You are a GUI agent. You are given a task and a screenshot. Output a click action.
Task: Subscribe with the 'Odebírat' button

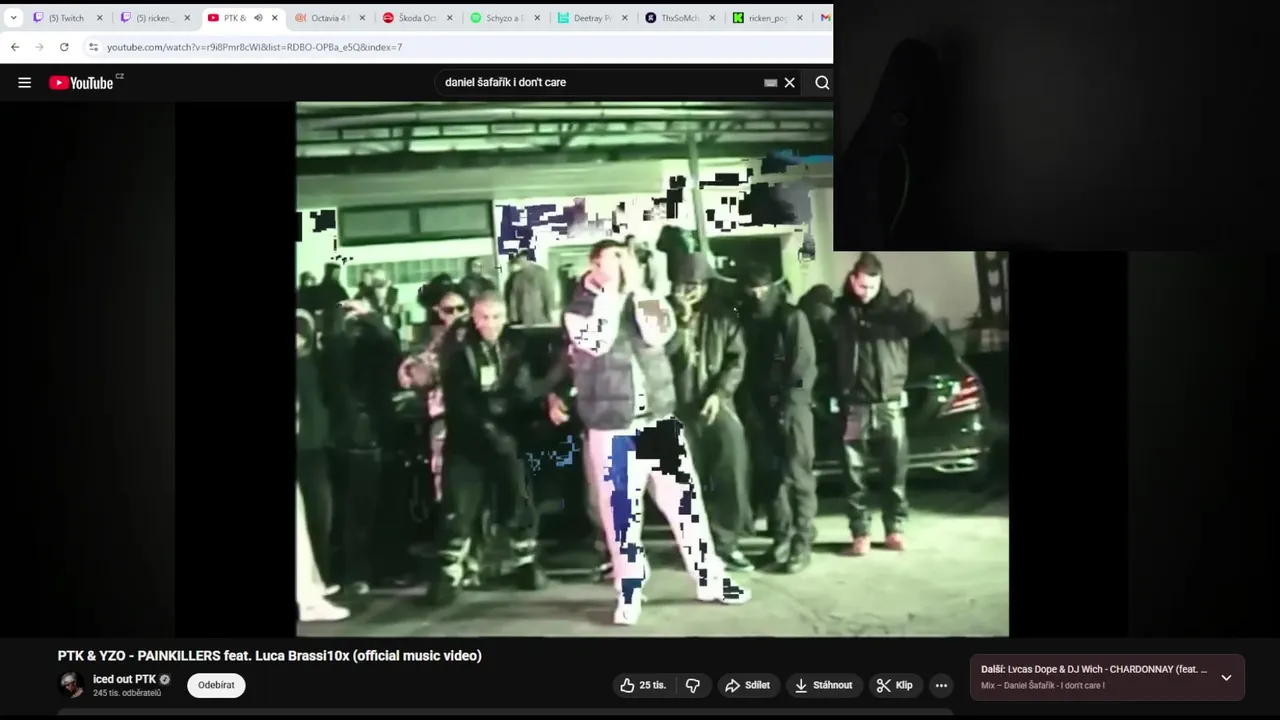pos(216,685)
